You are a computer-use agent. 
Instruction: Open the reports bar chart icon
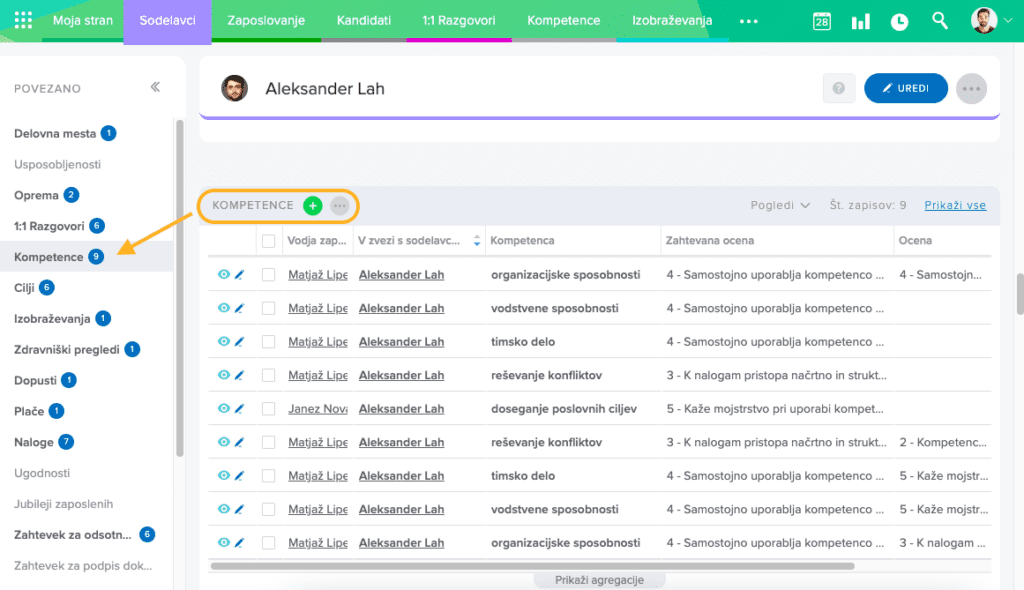860,21
